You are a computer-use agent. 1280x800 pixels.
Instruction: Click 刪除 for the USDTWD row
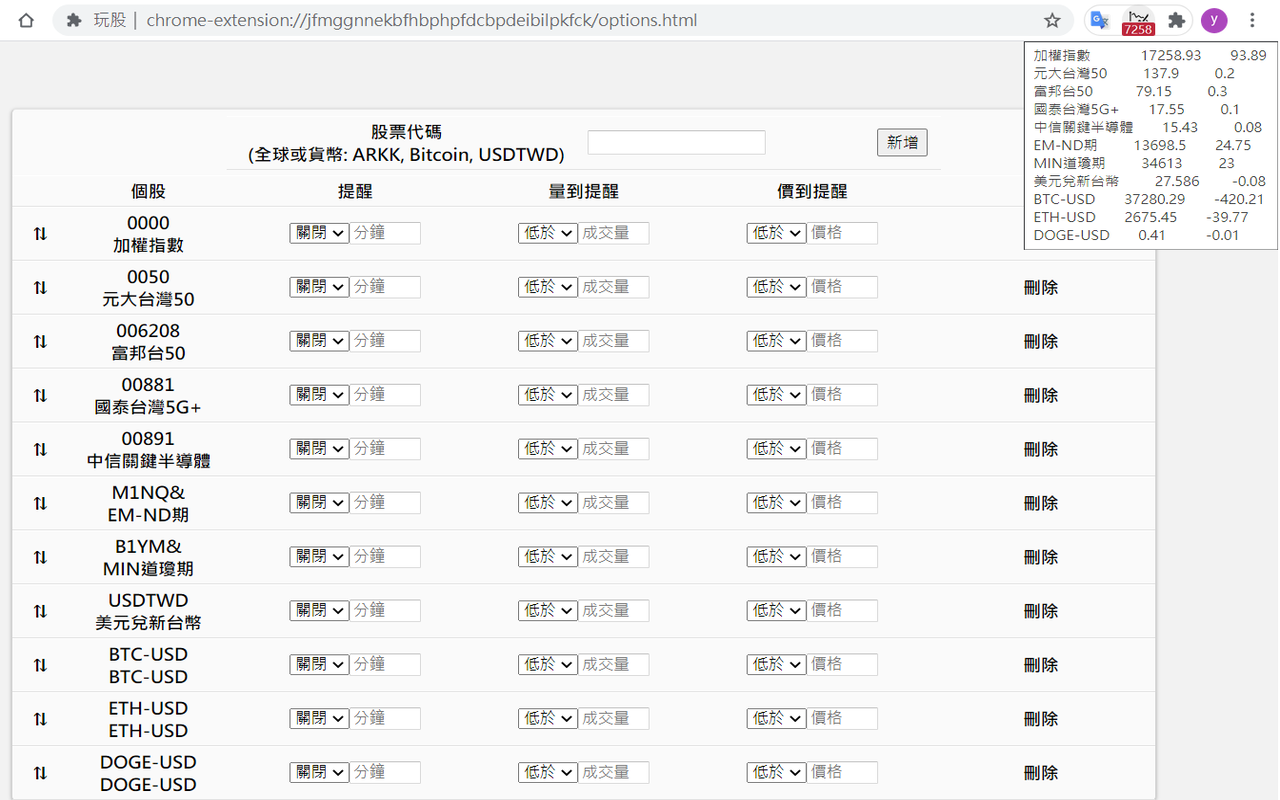tap(1041, 612)
